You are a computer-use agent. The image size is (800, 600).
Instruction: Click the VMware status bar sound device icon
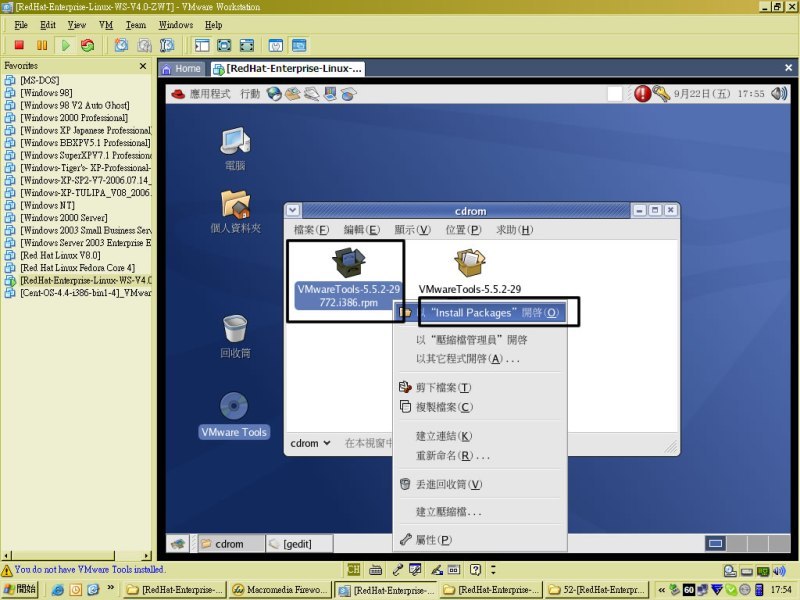tap(779, 571)
